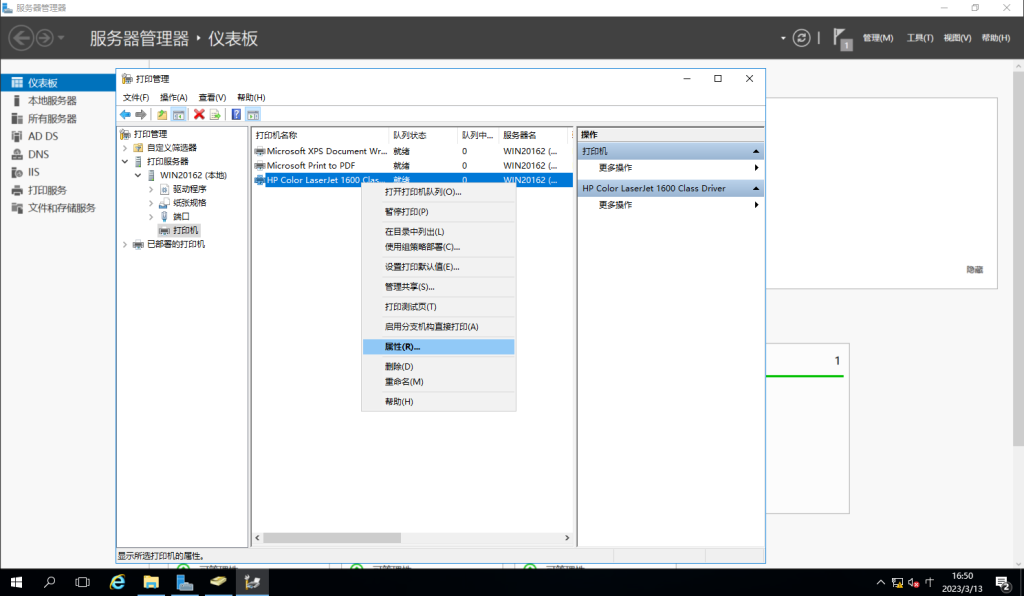This screenshot has height=596, width=1024.
Task: Toggle the show/hide console tree toolbar icon
Action: pos(178,115)
